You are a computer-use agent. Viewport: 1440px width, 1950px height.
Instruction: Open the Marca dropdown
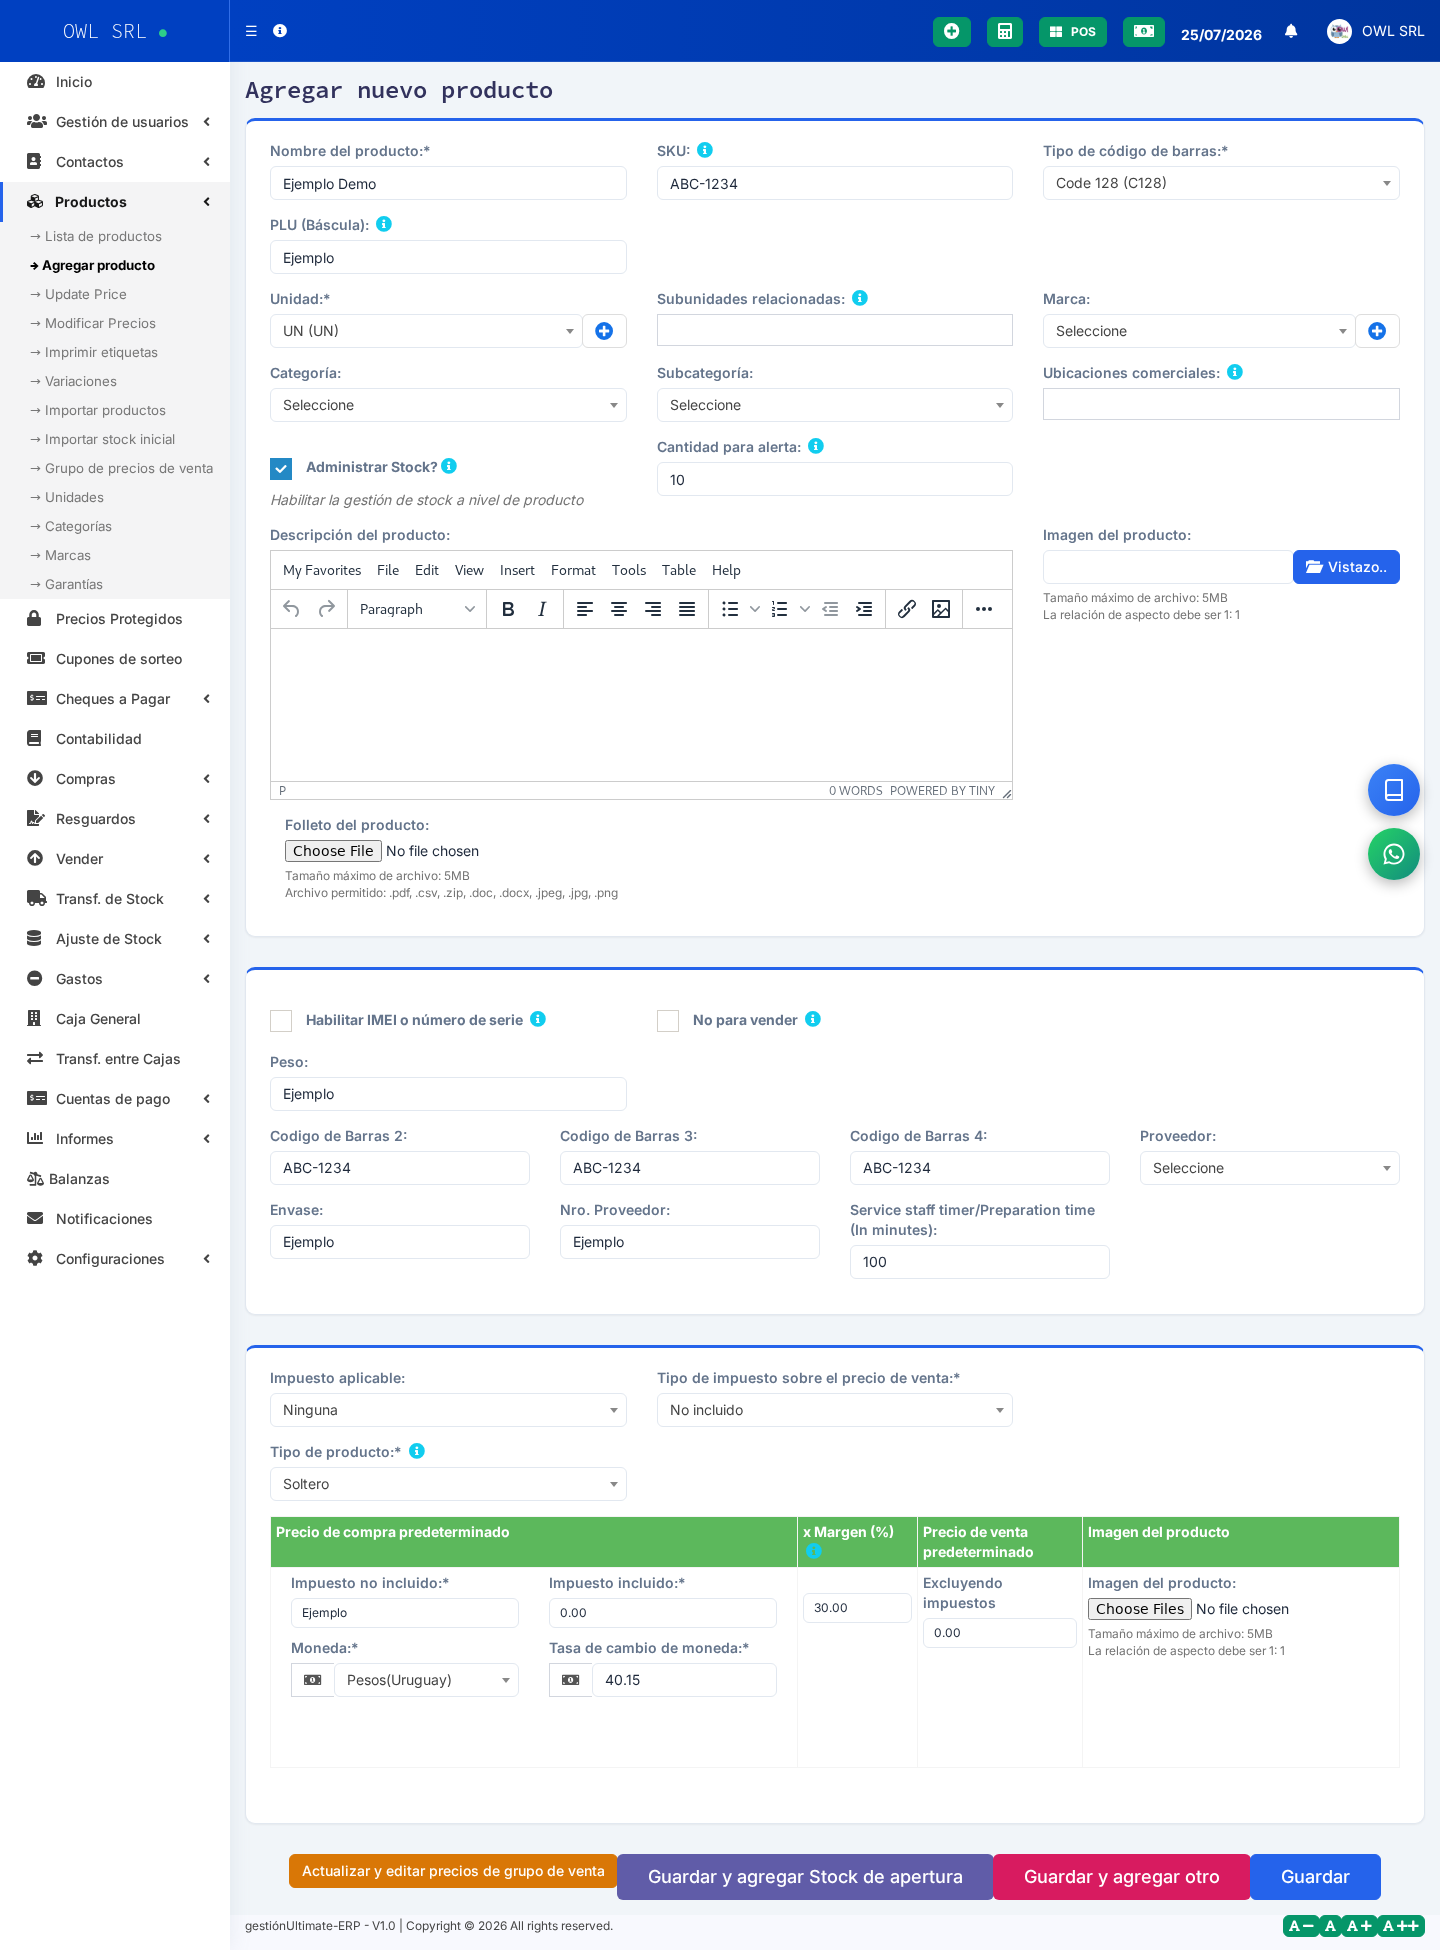[1199, 331]
